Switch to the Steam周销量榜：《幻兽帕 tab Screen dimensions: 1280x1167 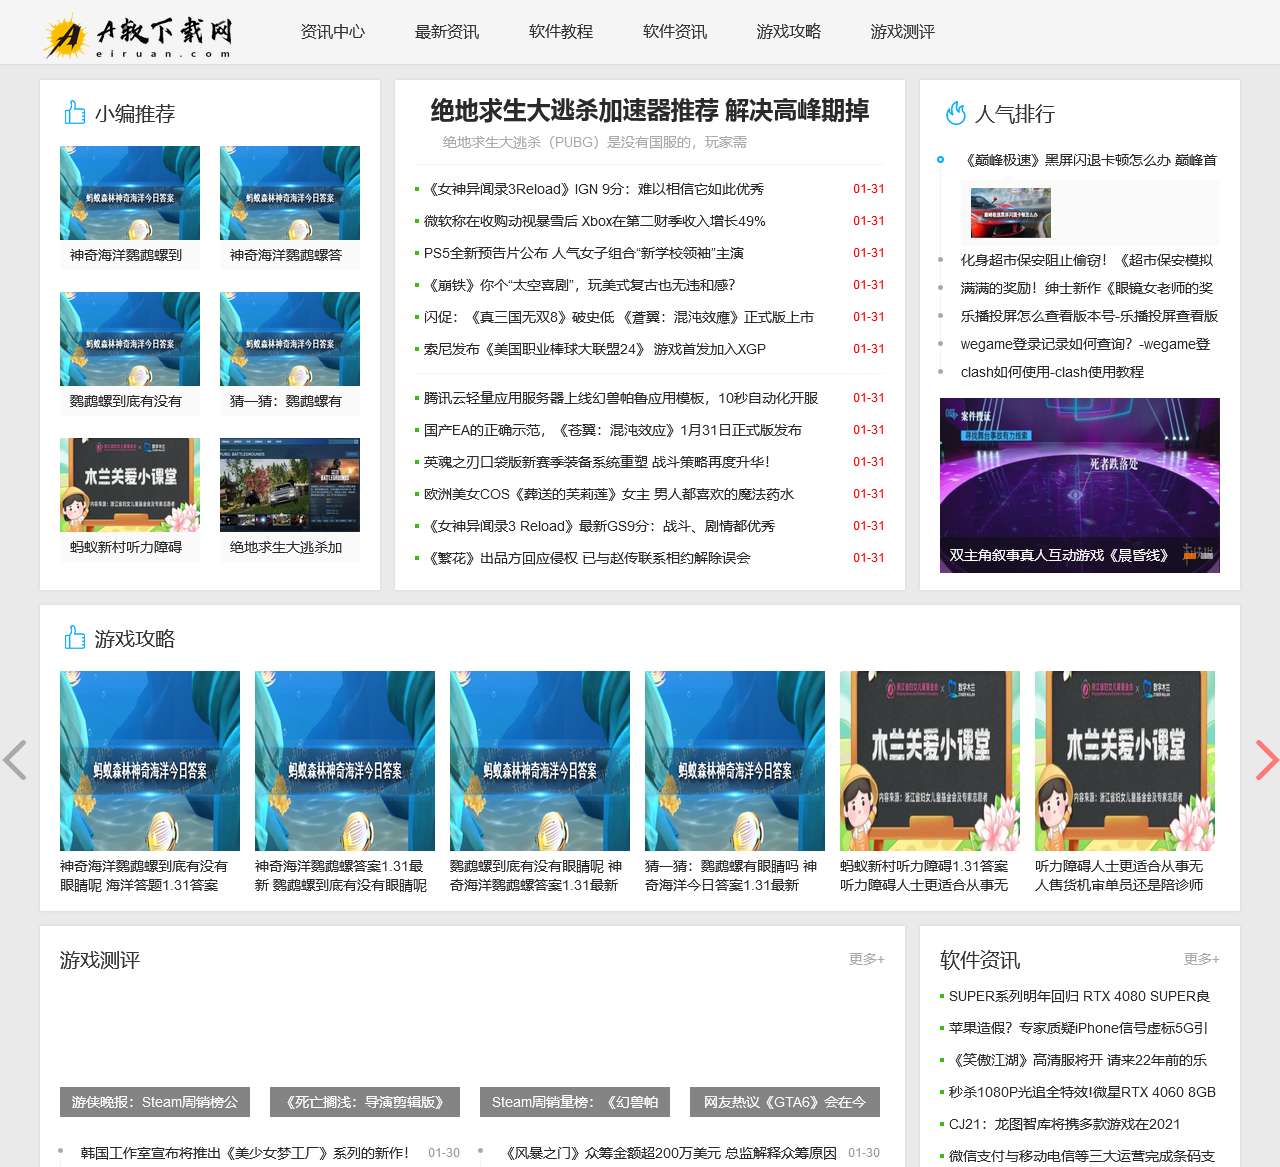point(575,1103)
